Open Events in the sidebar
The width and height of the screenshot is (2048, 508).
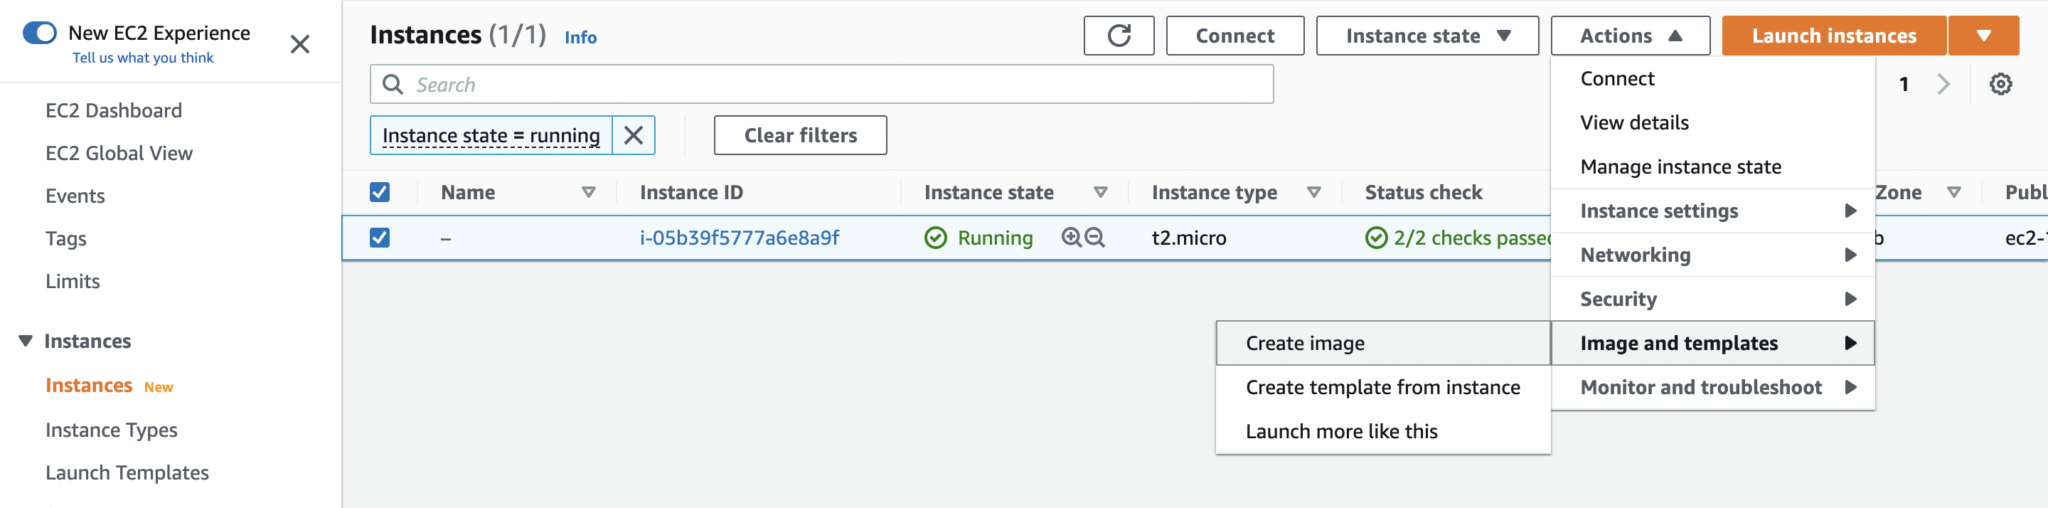coord(75,196)
